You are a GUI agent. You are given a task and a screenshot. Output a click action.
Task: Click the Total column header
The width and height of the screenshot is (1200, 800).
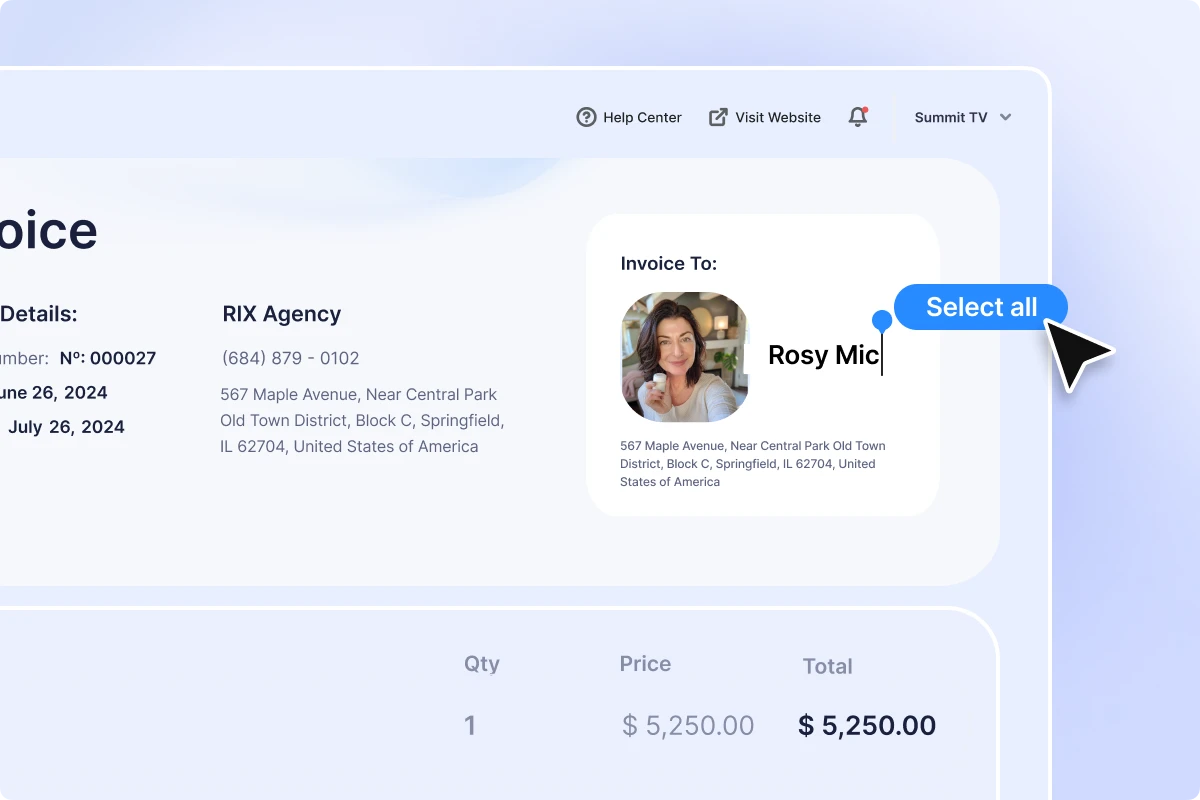[828, 666]
